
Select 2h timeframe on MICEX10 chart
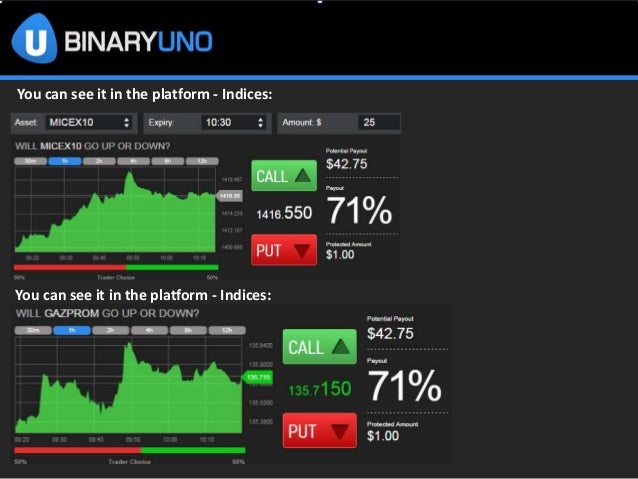tap(99, 161)
